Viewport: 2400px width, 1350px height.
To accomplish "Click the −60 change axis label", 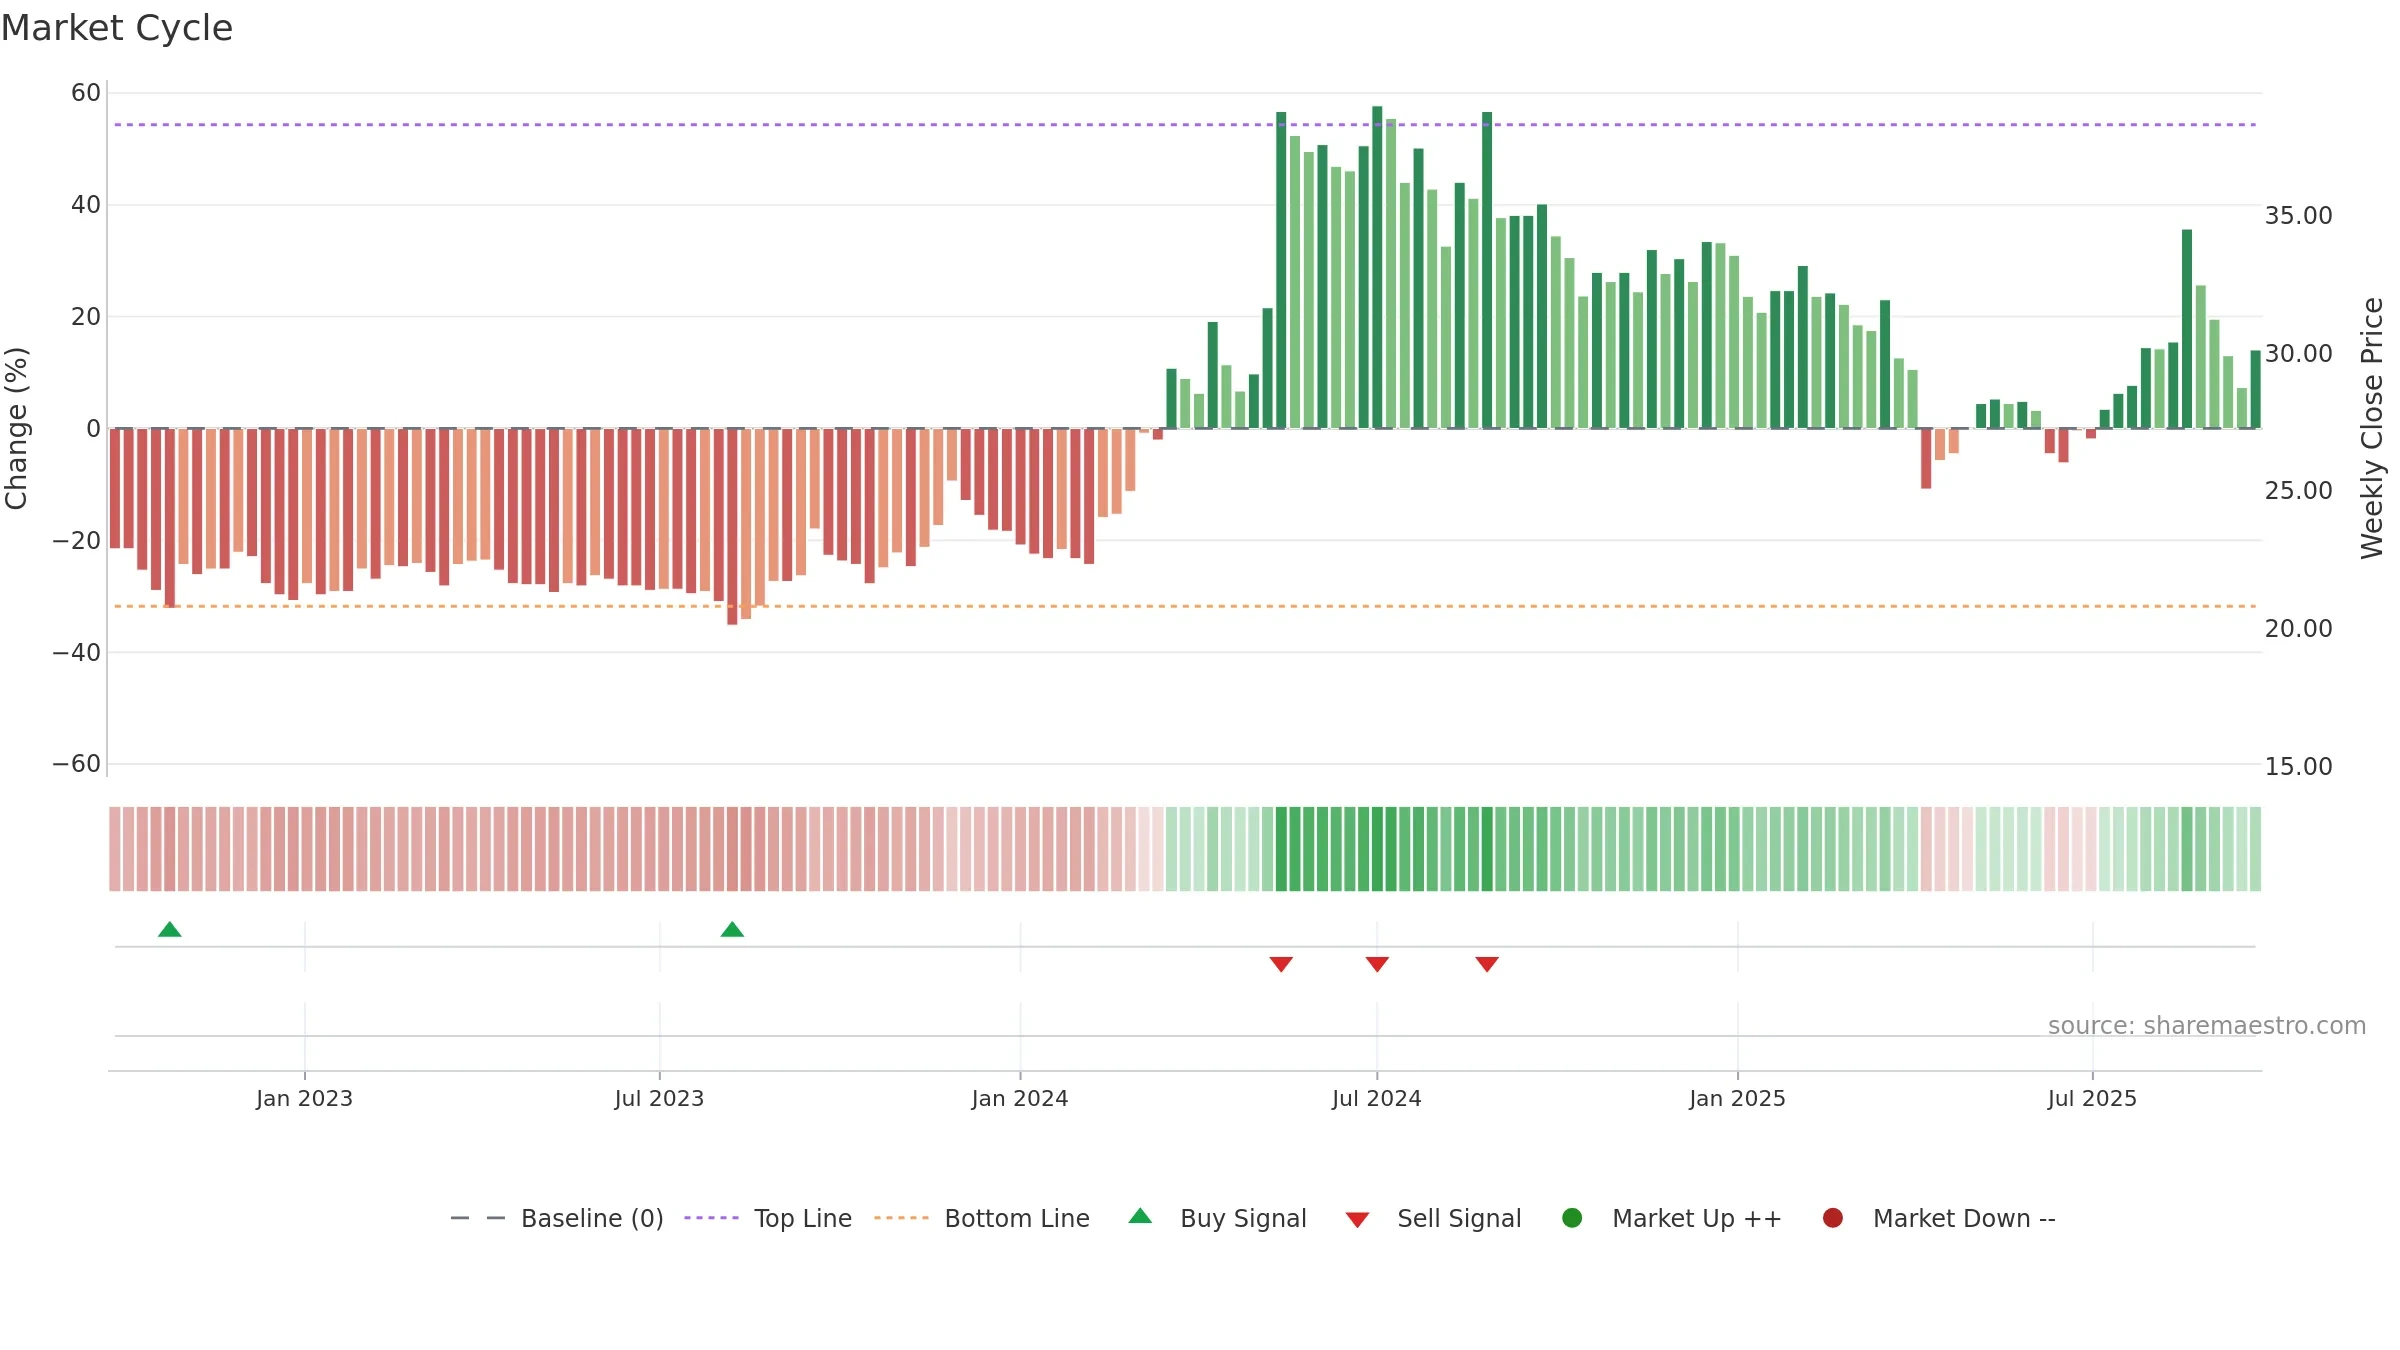I will point(77,764).
